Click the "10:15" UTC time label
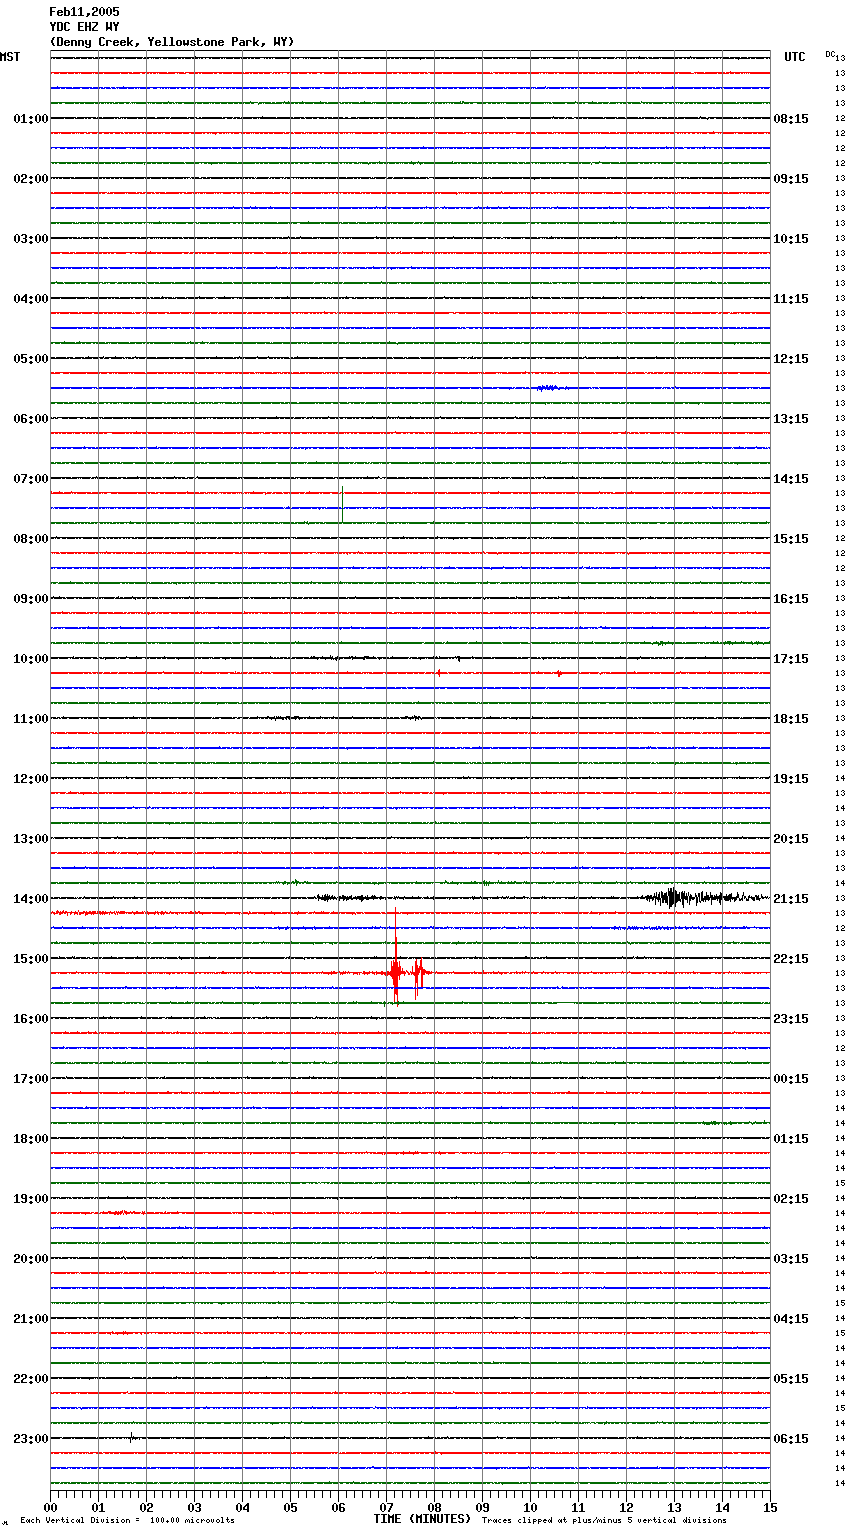The width and height of the screenshot is (850, 1534). [x=791, y=239]
